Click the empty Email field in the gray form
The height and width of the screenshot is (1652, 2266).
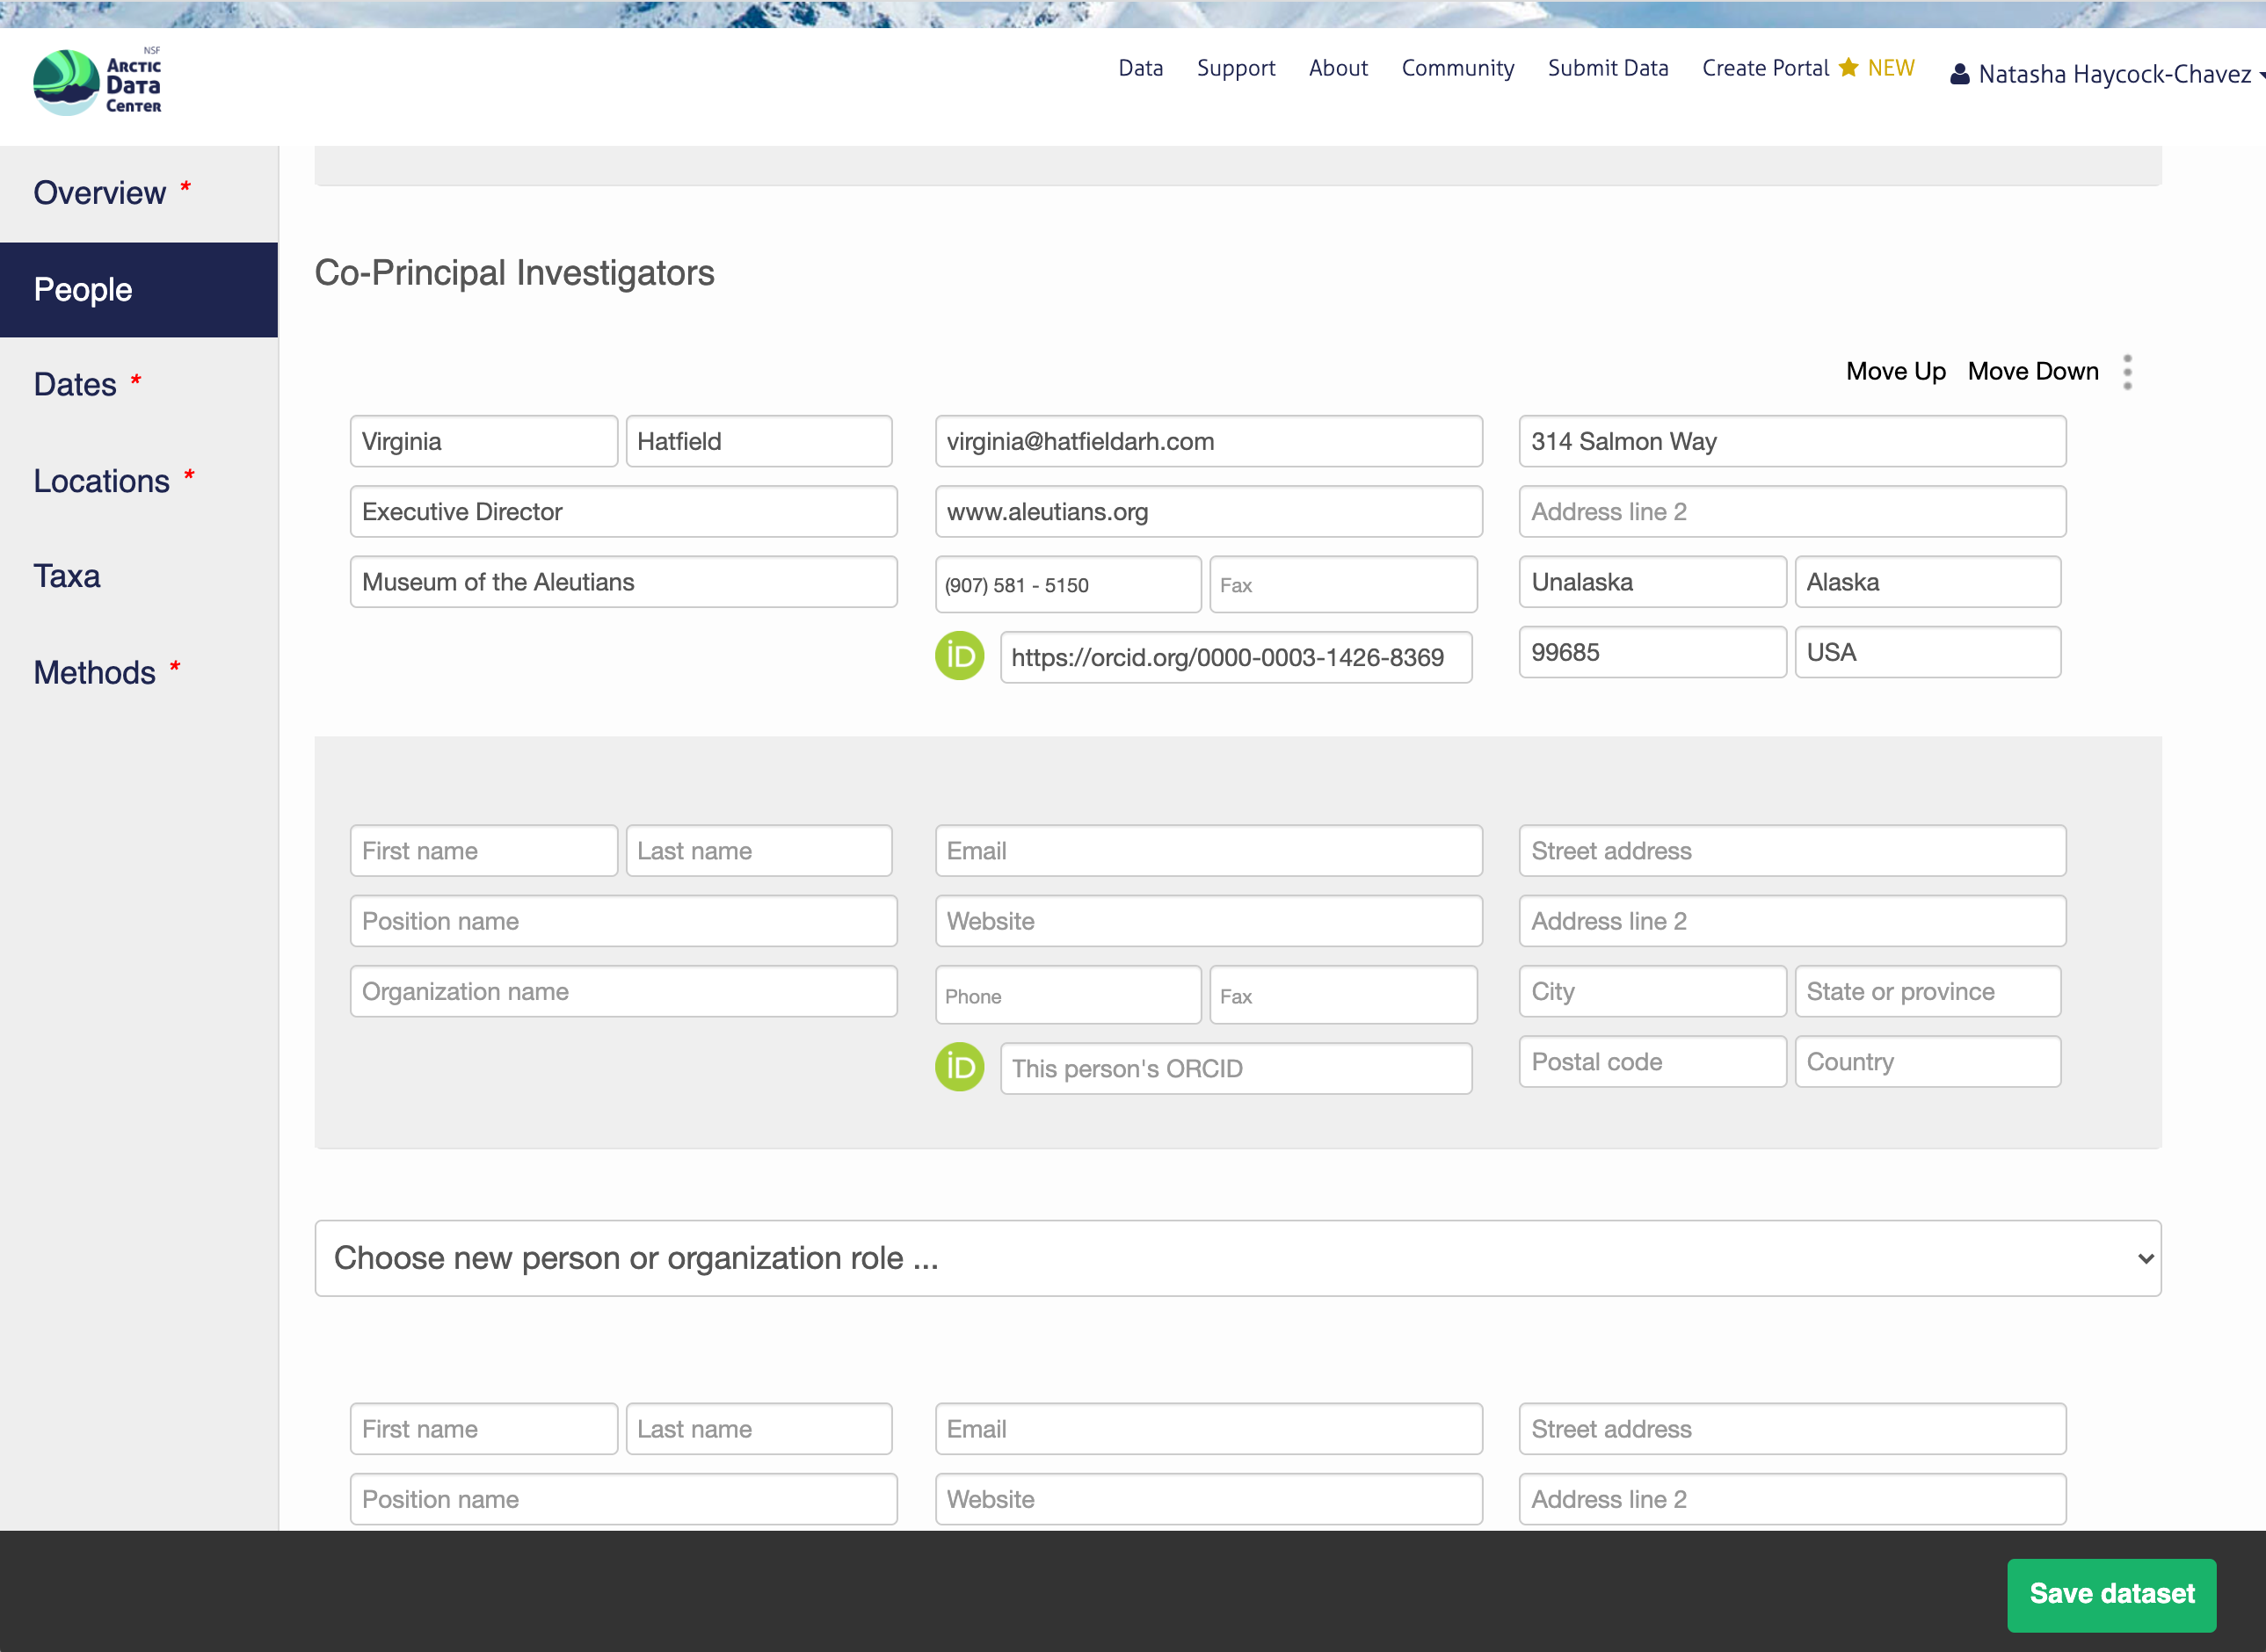point(1207,851)
